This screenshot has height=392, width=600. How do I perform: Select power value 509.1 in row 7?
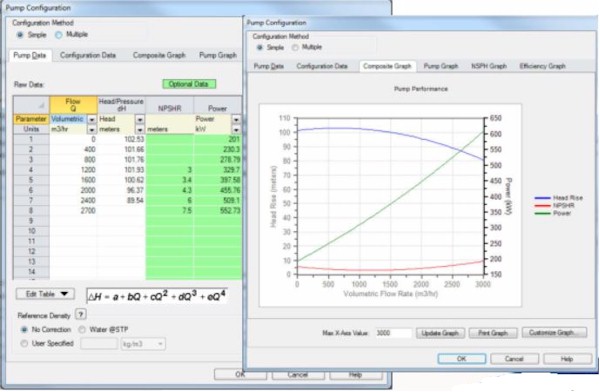pos(218,201)
